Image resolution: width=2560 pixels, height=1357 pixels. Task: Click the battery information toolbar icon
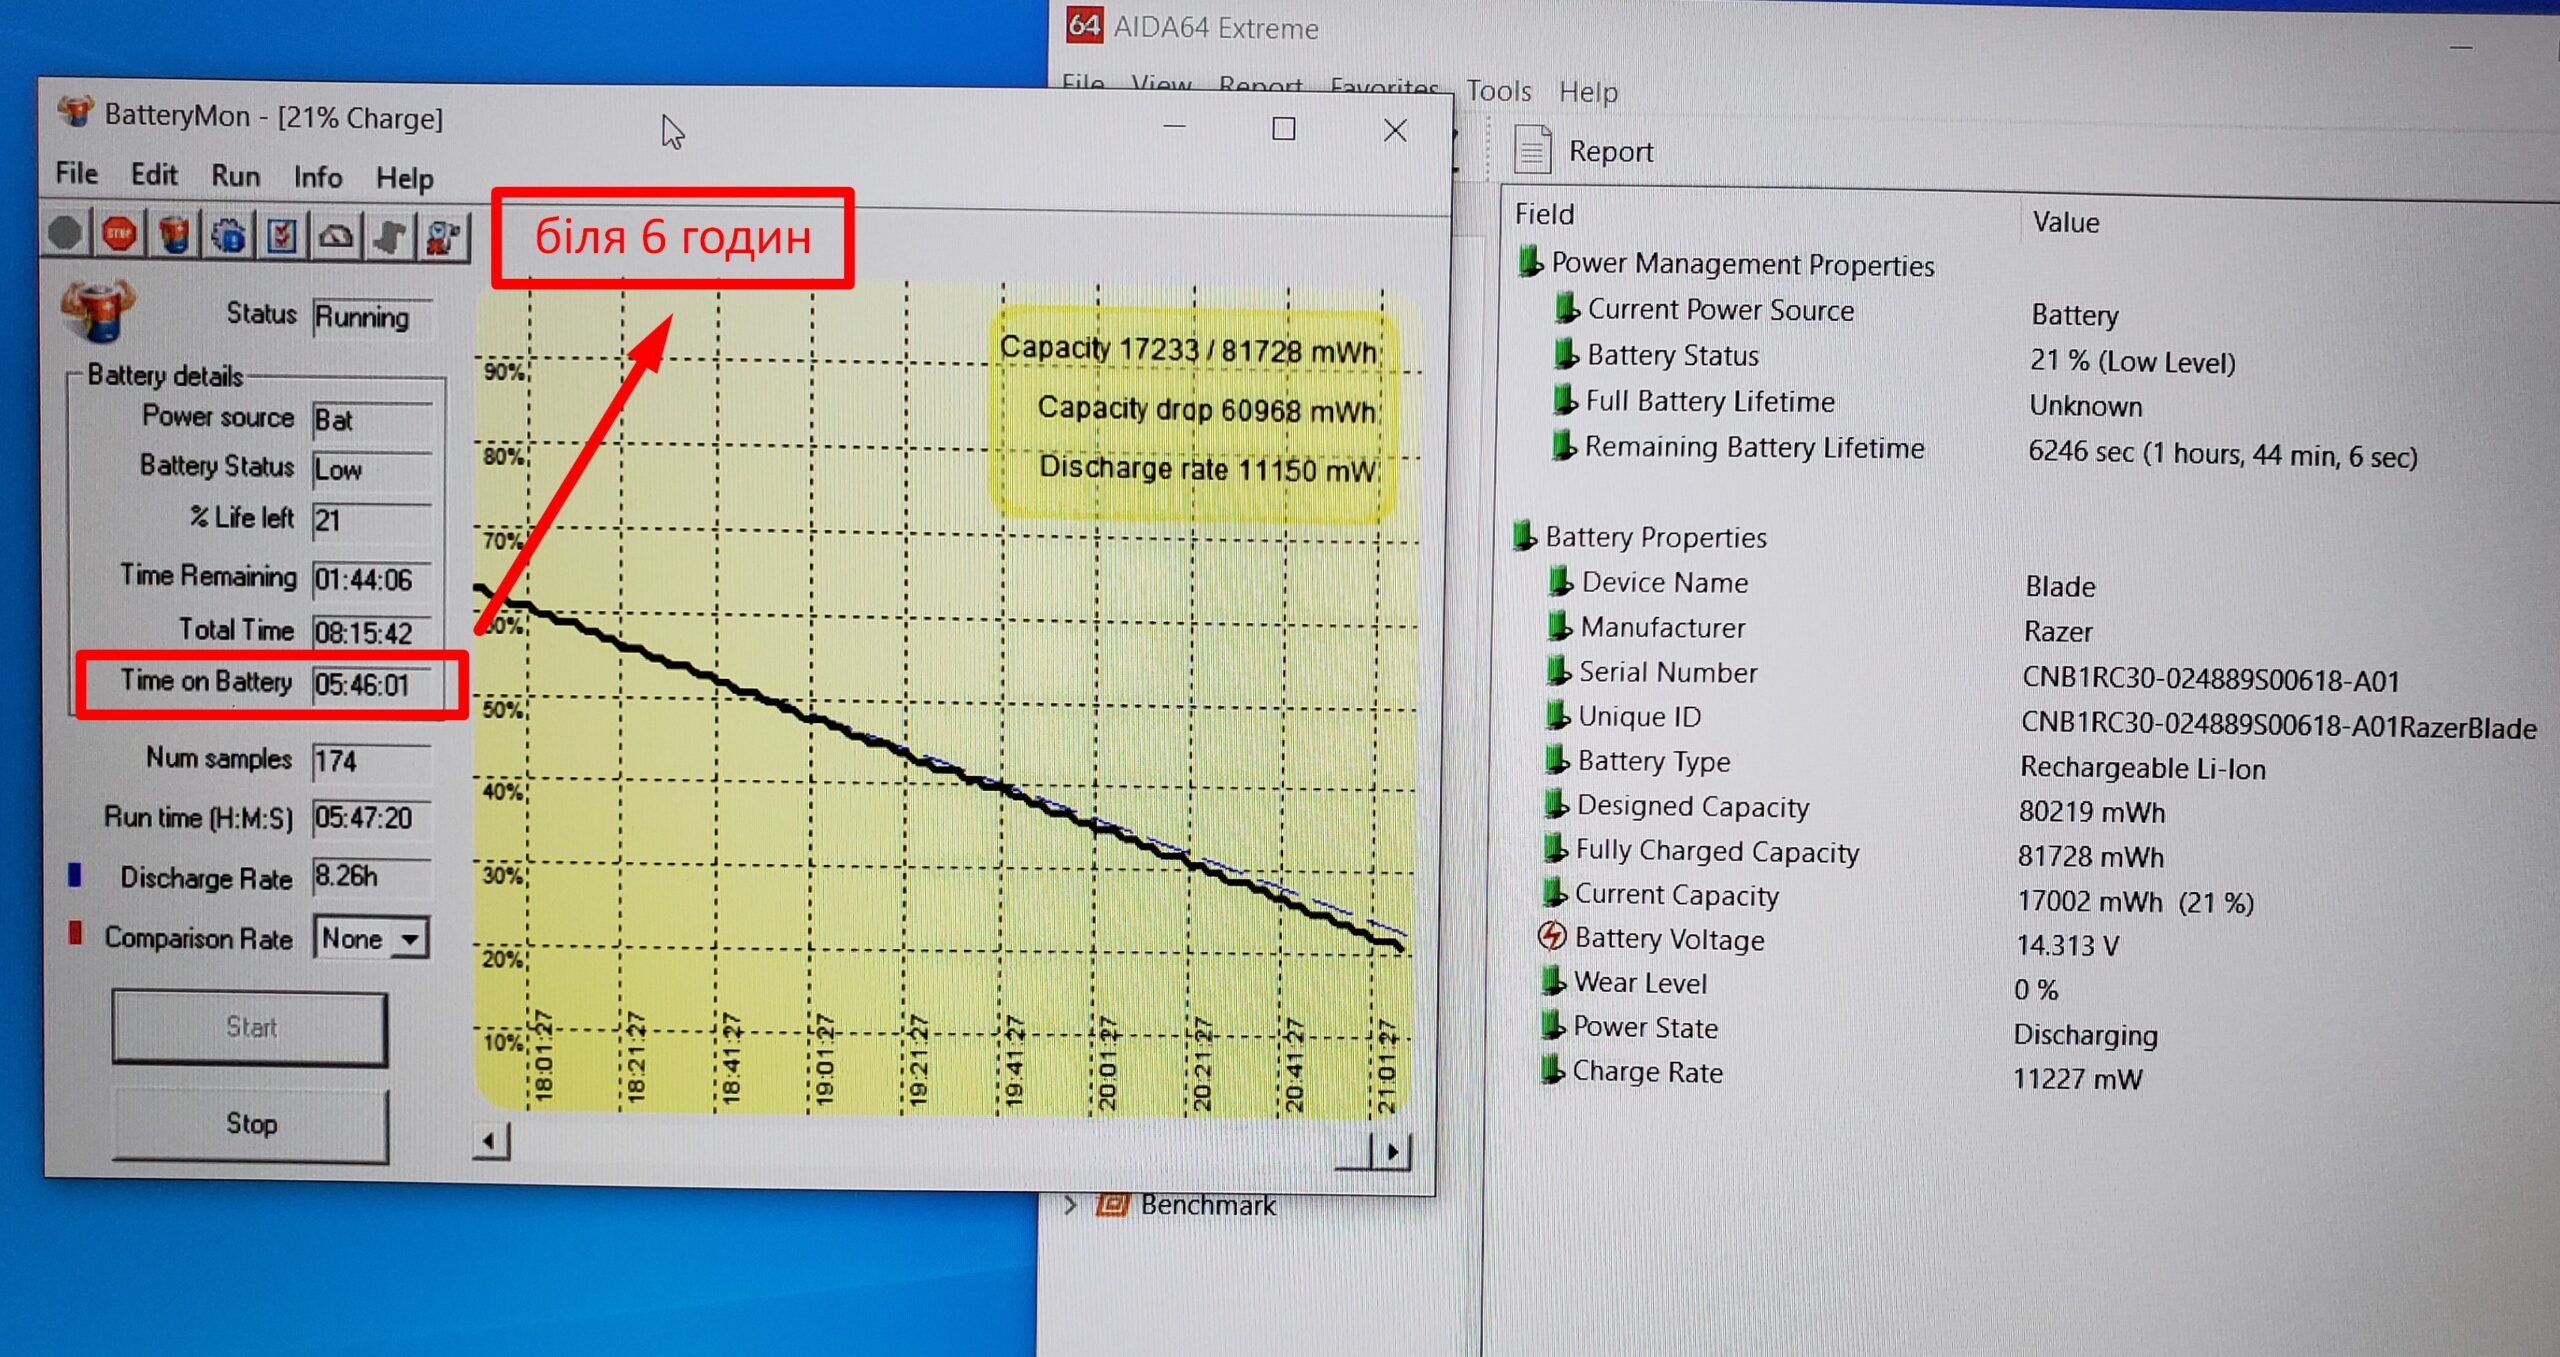pos(175,236)
